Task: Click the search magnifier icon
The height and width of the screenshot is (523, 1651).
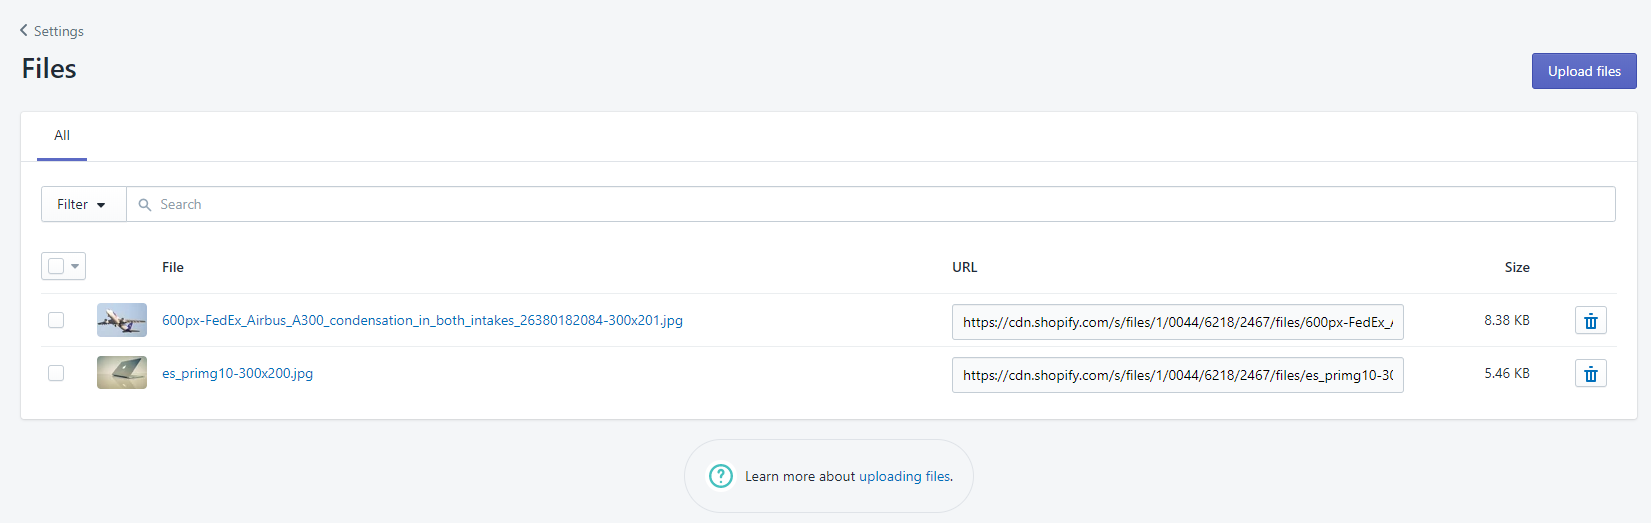Action: tap(145, 205)
